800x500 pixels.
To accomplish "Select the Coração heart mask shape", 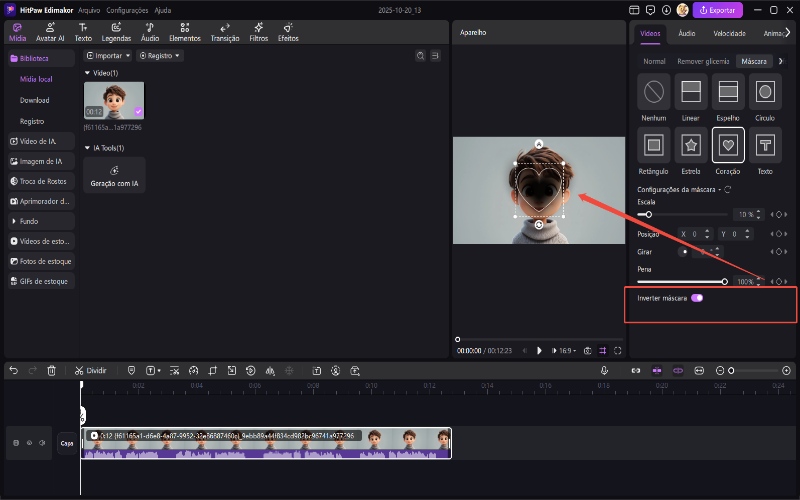I will click(x=727, y=146).
